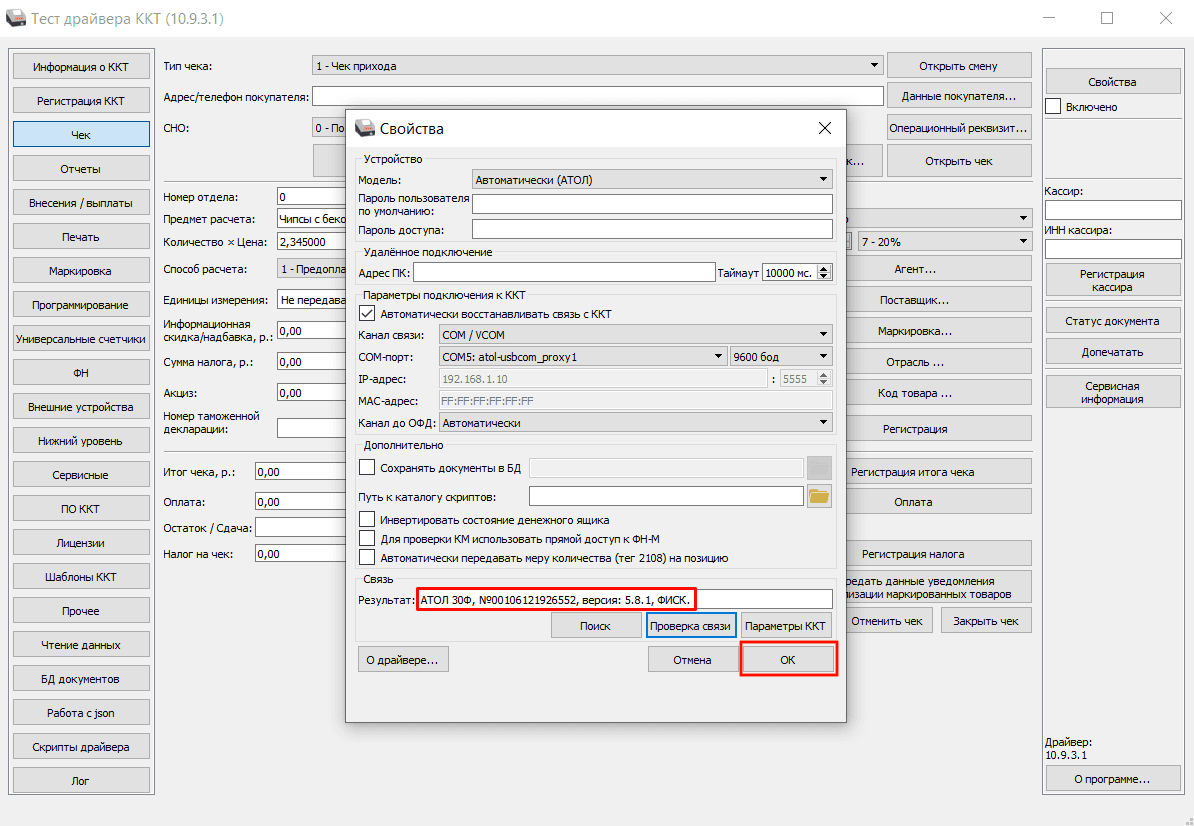Check 'Инвертировать состояние денежного ящика'

(367, 520)
